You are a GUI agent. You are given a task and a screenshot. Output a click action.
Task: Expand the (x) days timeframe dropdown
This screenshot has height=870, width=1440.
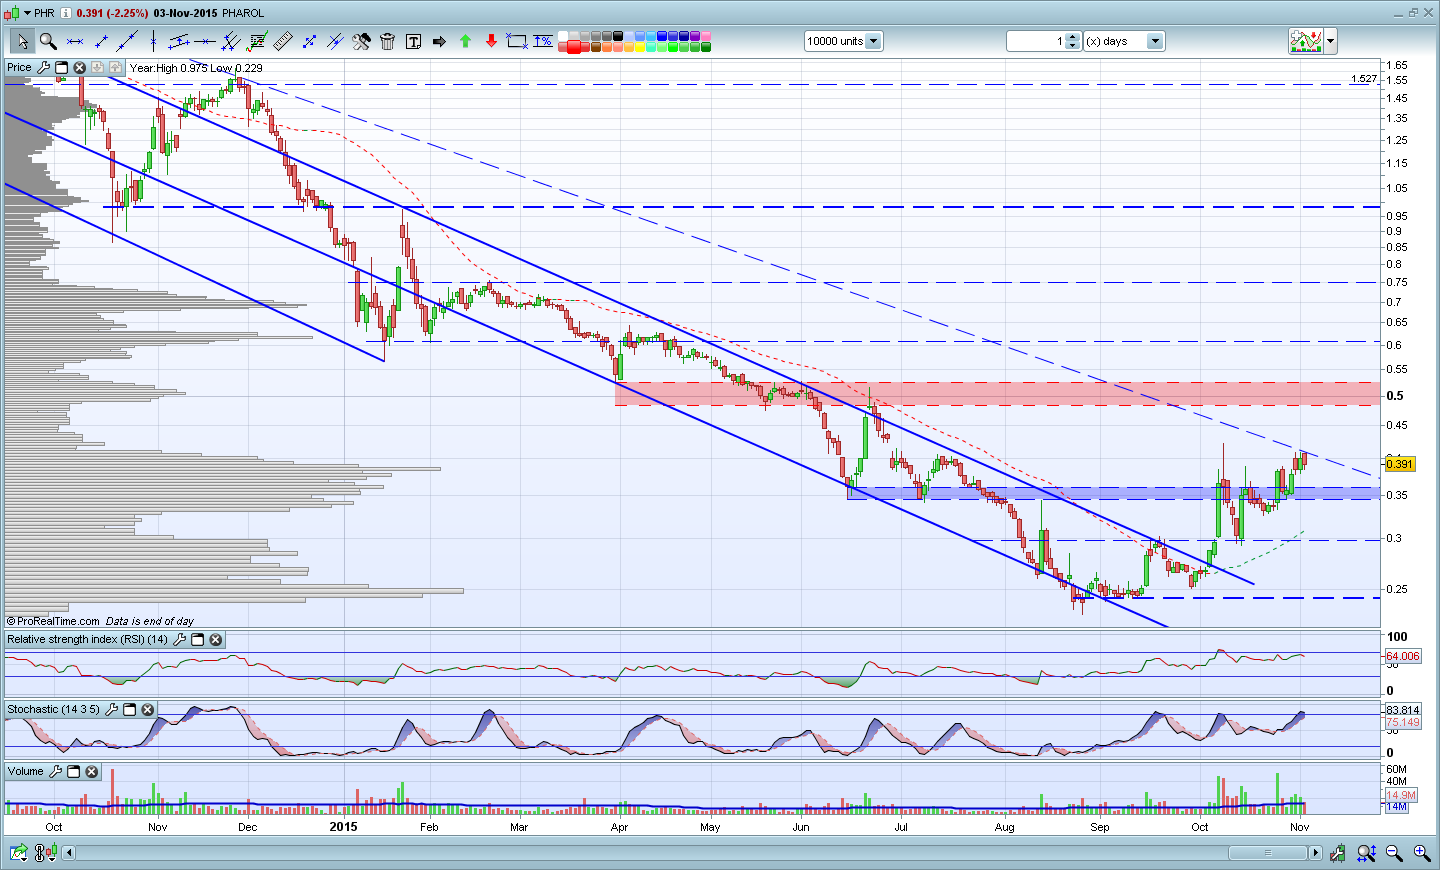[x=1155, y=41]
